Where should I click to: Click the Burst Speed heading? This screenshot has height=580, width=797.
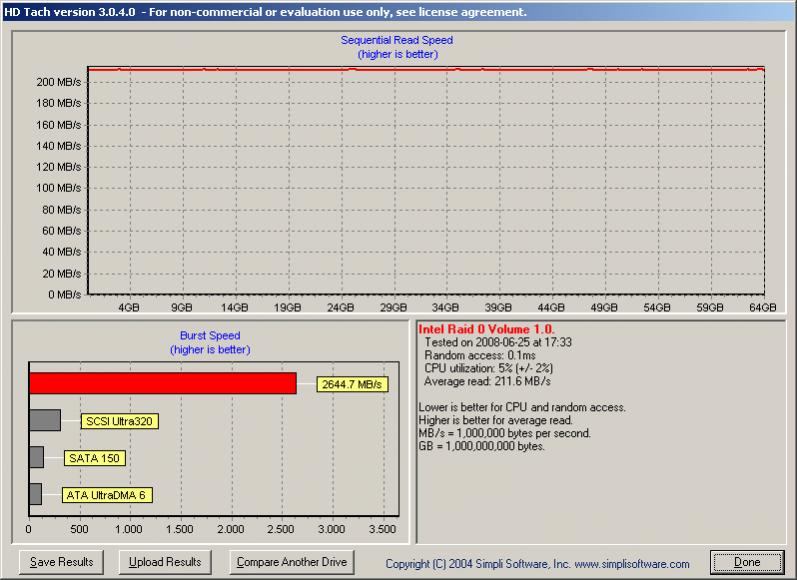pyautogui.click(x=210, y=335)
